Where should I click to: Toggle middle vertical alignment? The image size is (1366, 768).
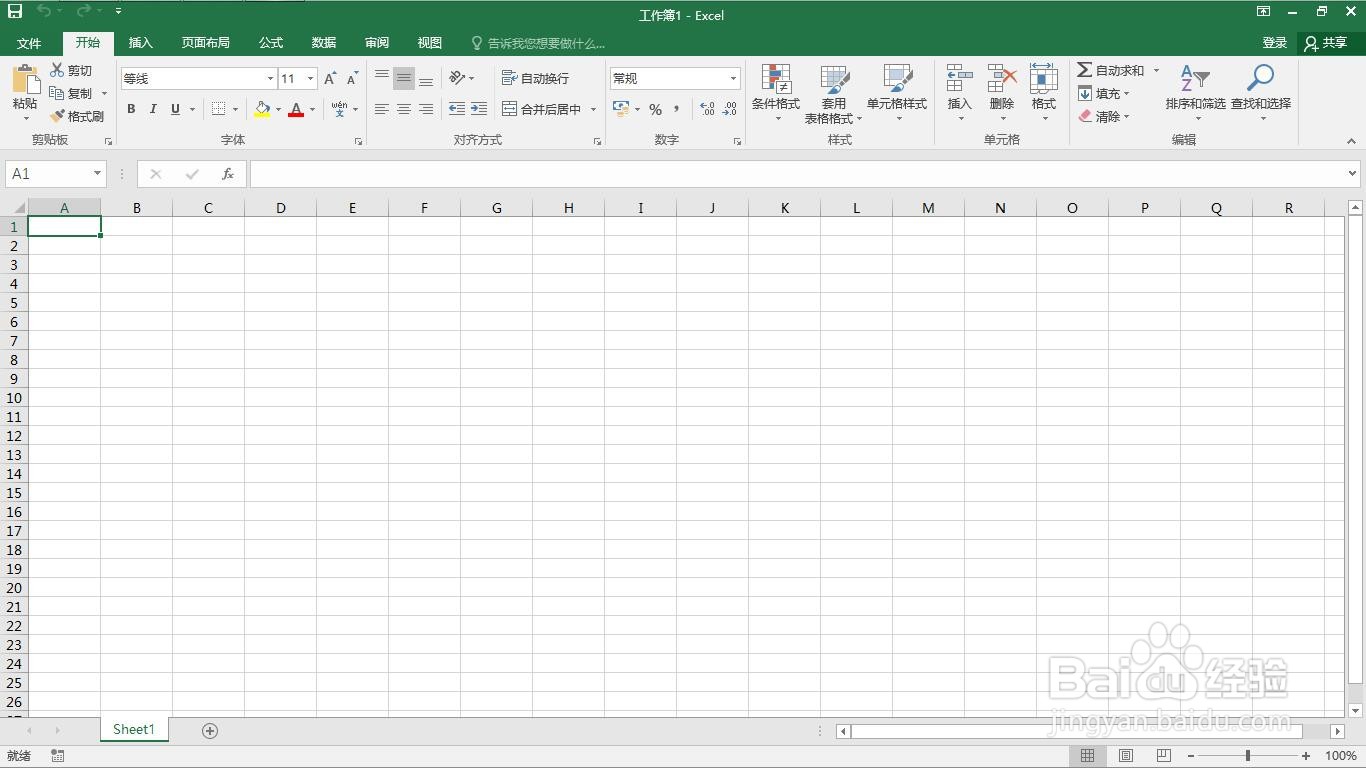click(404, 77)
